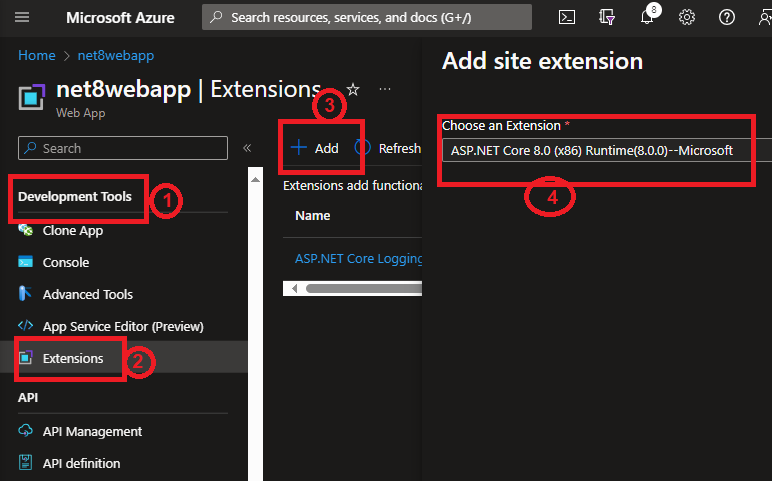Click the Refresh circular arrow icon
The height and width of the screenshot is (481, 772).
pyautogui.click(x=363, y=148)
